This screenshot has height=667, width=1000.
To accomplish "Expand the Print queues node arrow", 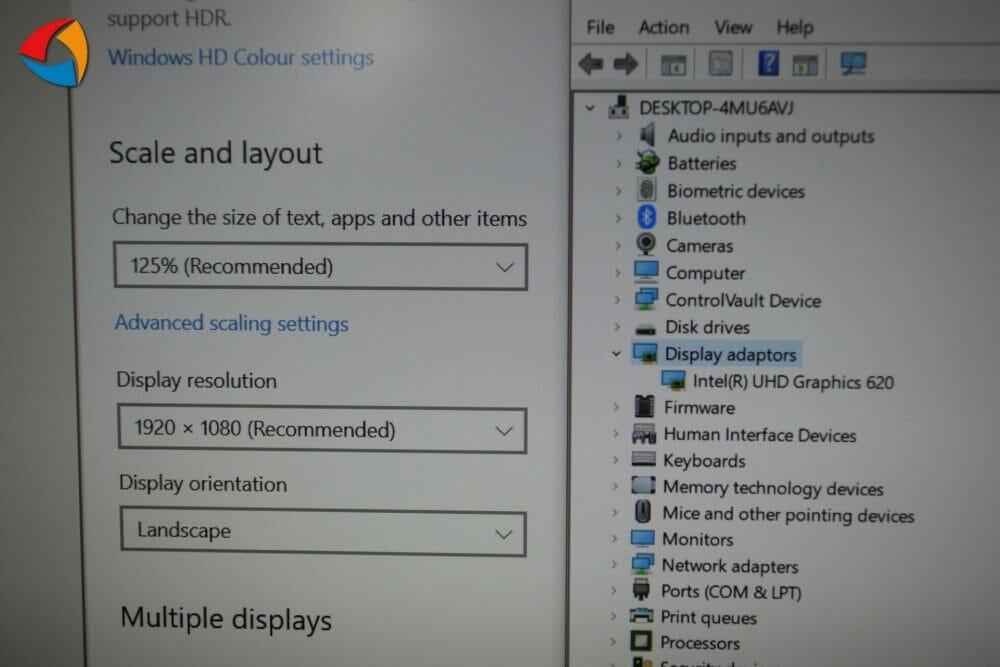I will coord(614,617).
